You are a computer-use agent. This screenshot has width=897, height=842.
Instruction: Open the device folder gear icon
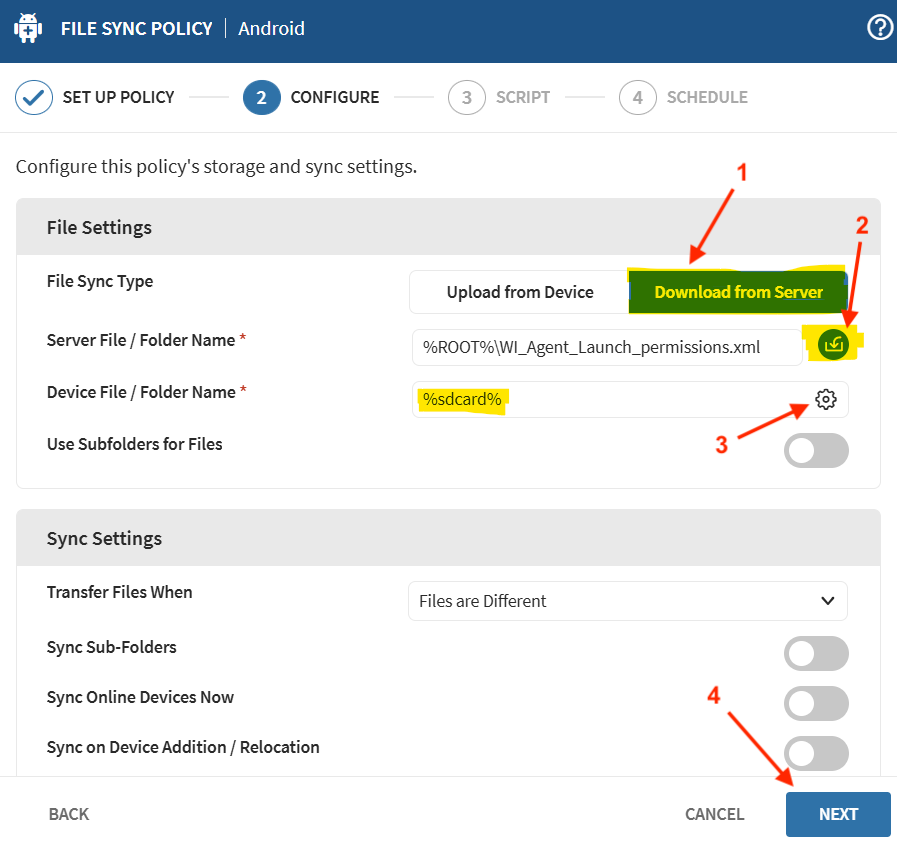point(825,399)
